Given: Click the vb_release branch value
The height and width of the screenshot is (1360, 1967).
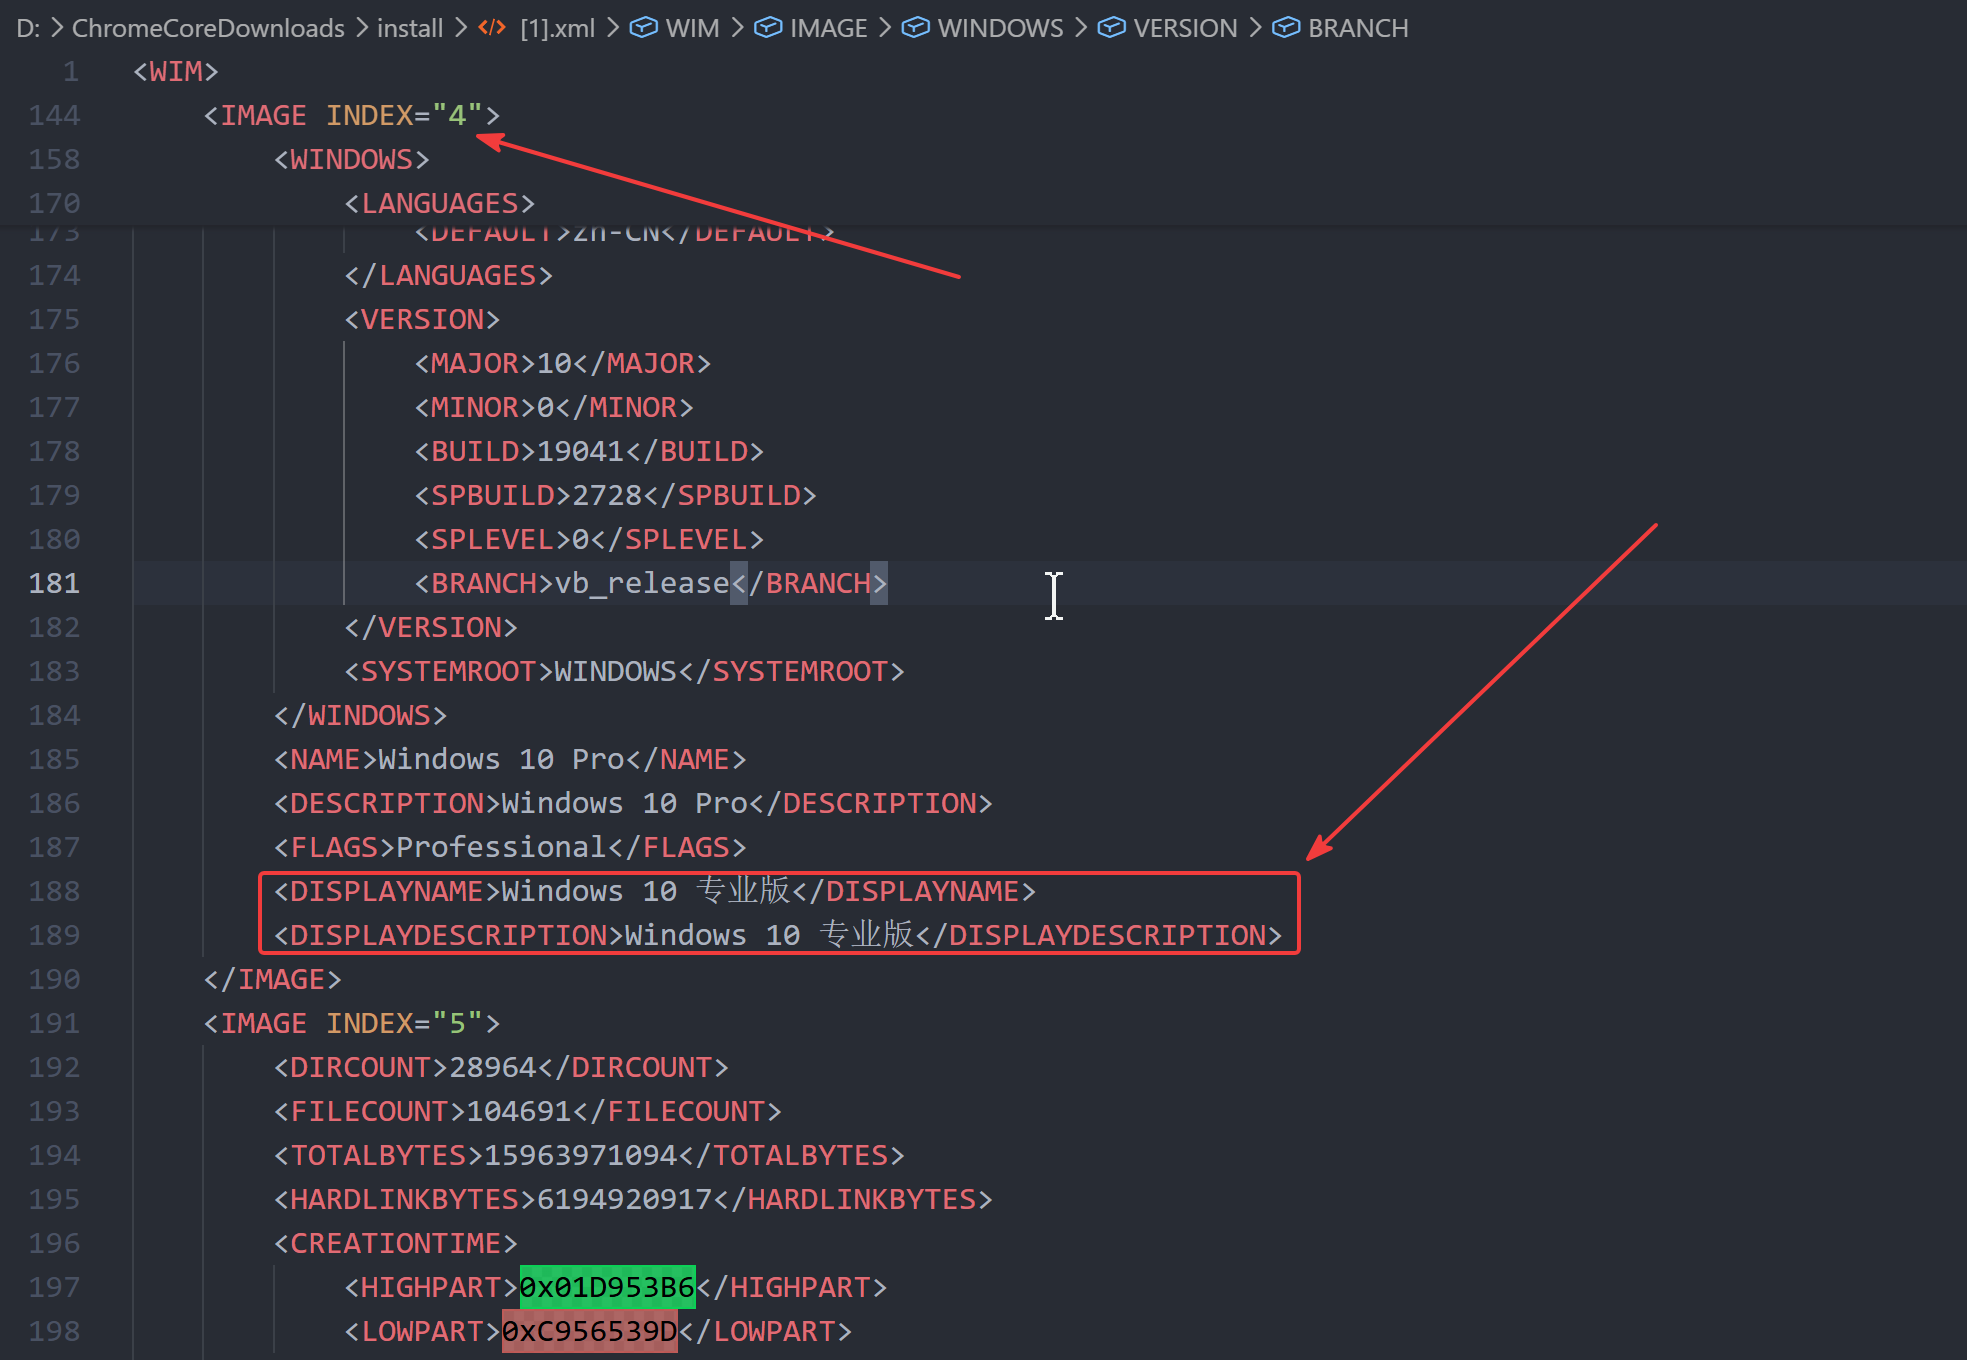Looking at the screenshot, I should click(x=642, y=584).
